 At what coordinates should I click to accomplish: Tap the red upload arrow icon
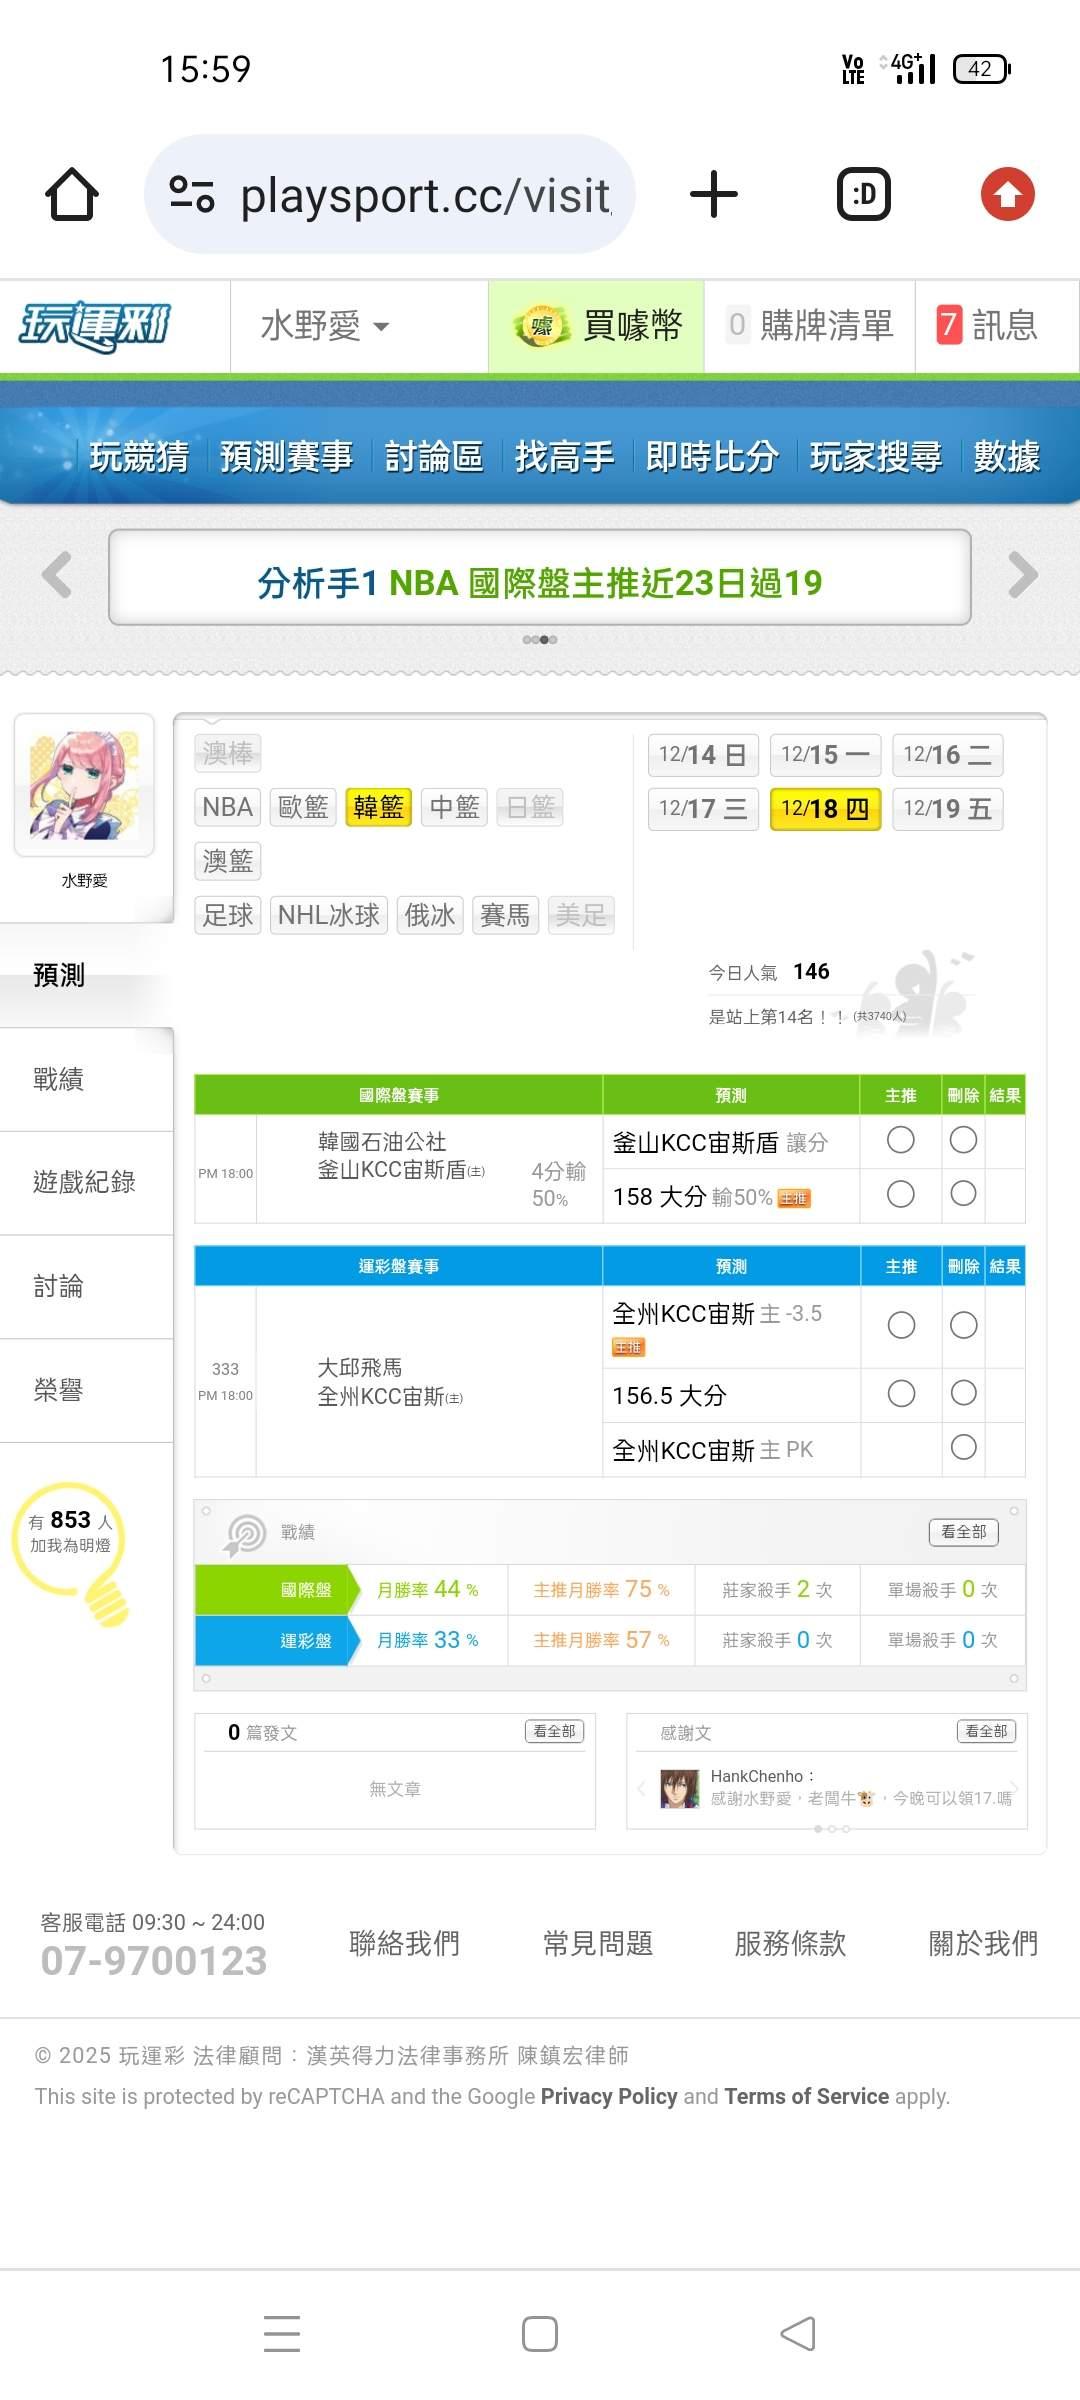[1007, 194]
